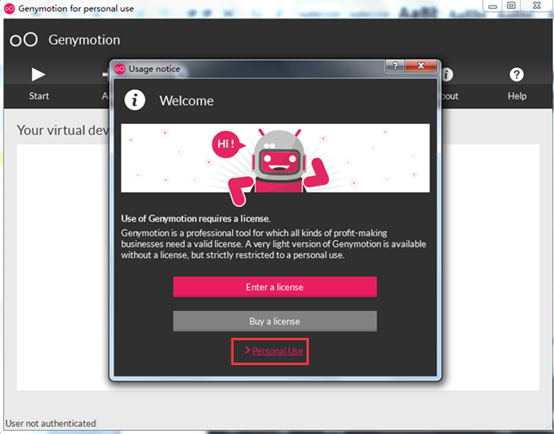Viewport: 554px width, 434px height.
Task: Click the Help label in toolbar
Action: (x=517, y=96)
